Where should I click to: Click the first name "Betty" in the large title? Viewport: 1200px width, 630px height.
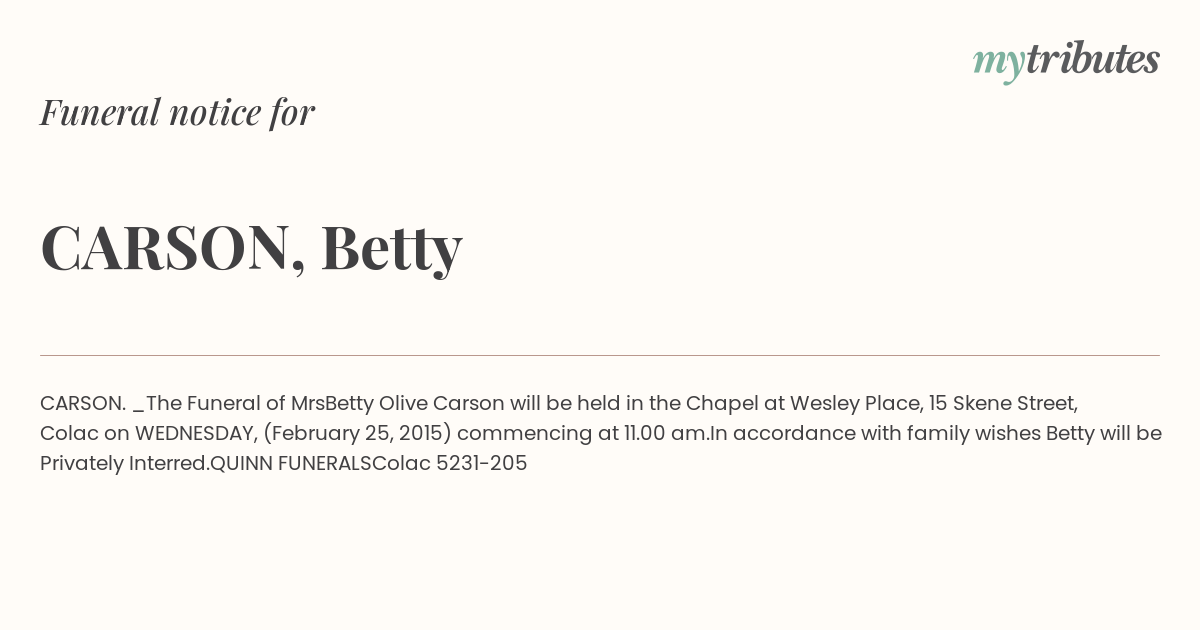(391, 247)
